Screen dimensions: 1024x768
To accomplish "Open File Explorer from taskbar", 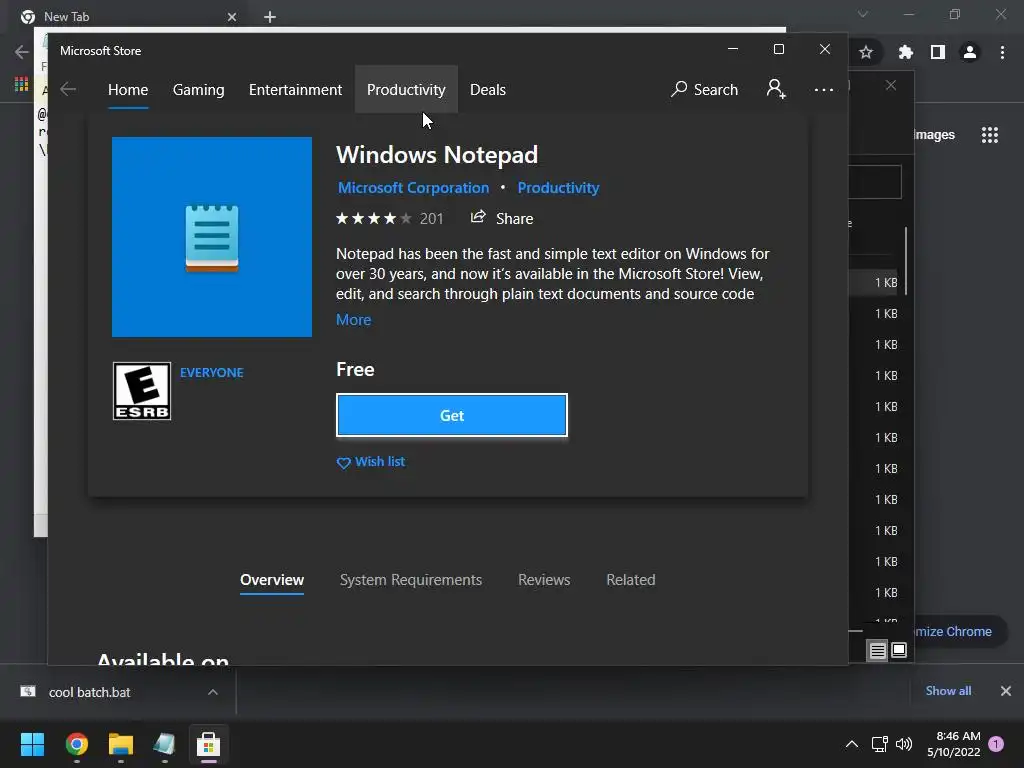I will tap(121, 744).
